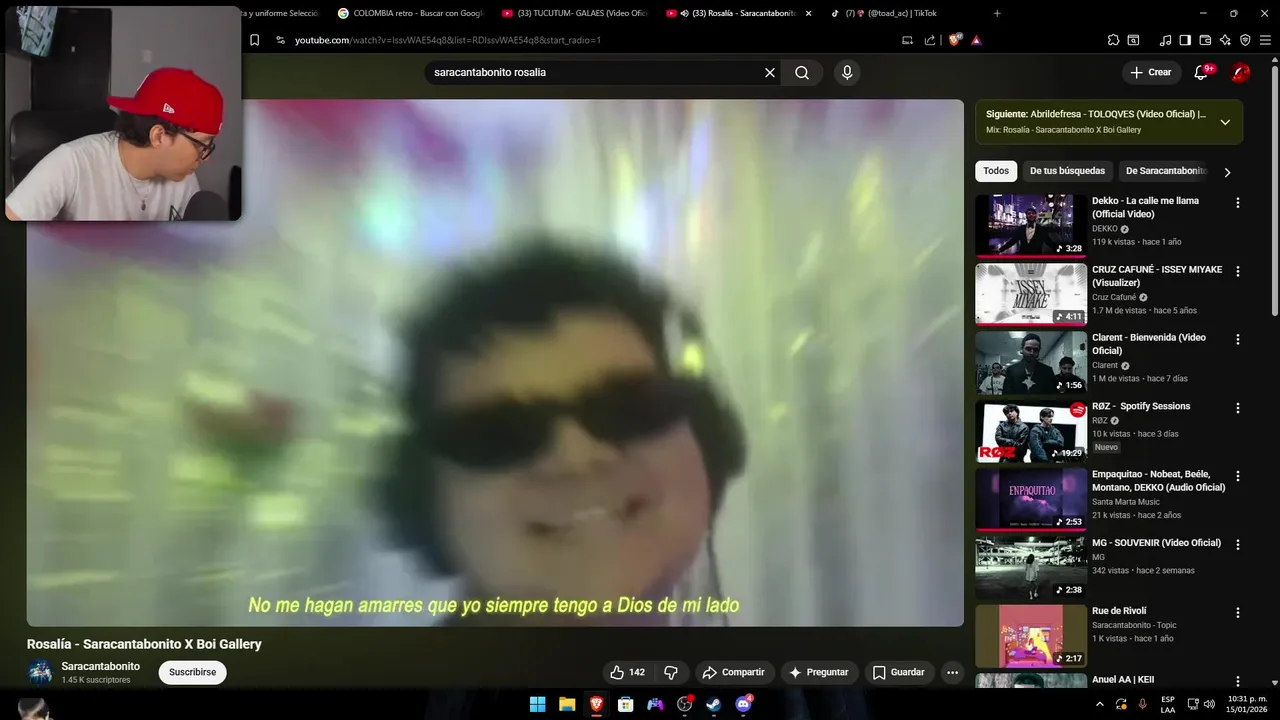Show more filter chips with right arrow

(x=1227, y=172)
